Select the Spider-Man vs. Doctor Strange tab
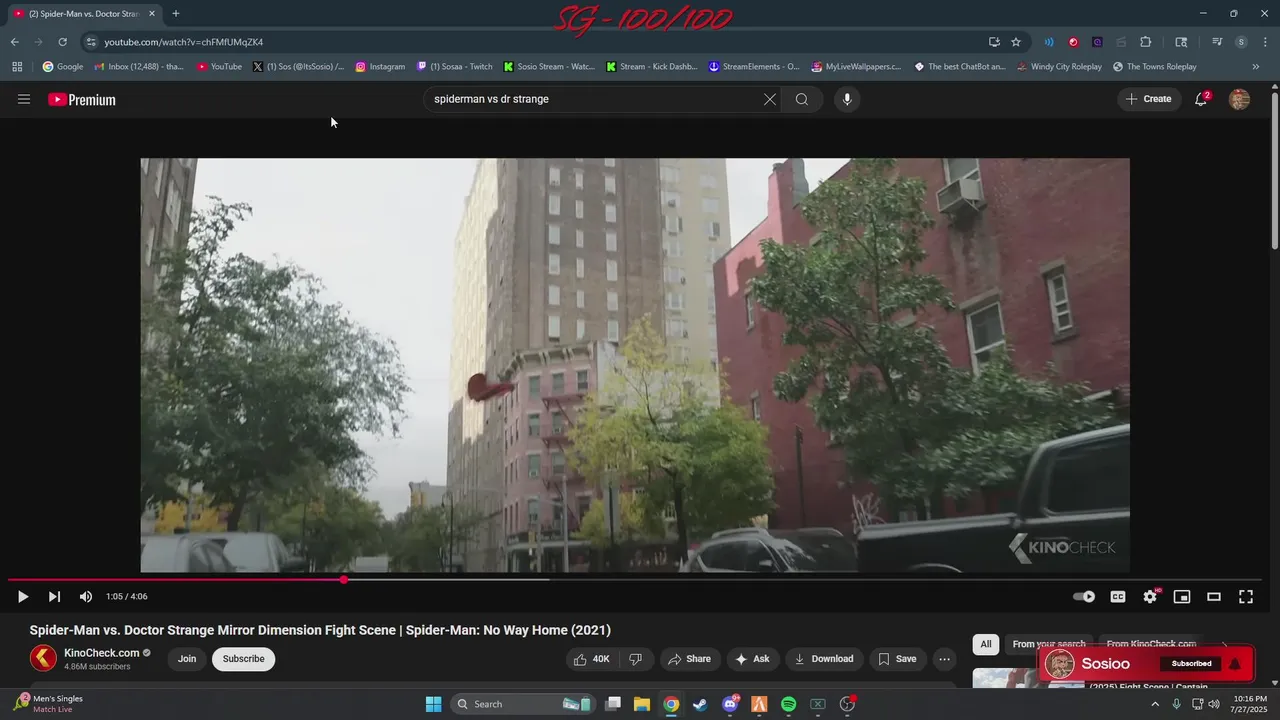Screen dimensions: 1280x720 pyautogui.click(x=83, y=14)
